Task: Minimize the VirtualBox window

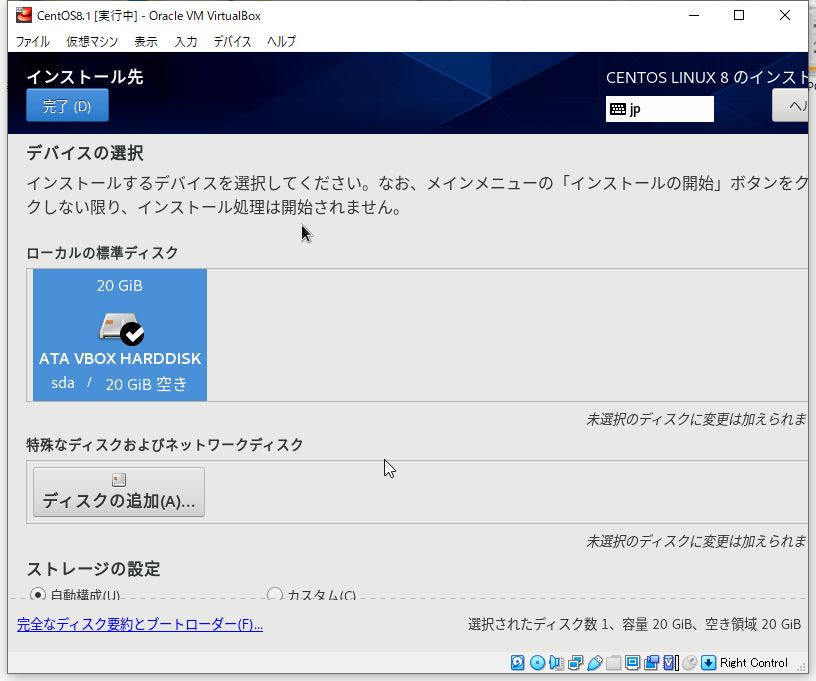Action: 694,15
